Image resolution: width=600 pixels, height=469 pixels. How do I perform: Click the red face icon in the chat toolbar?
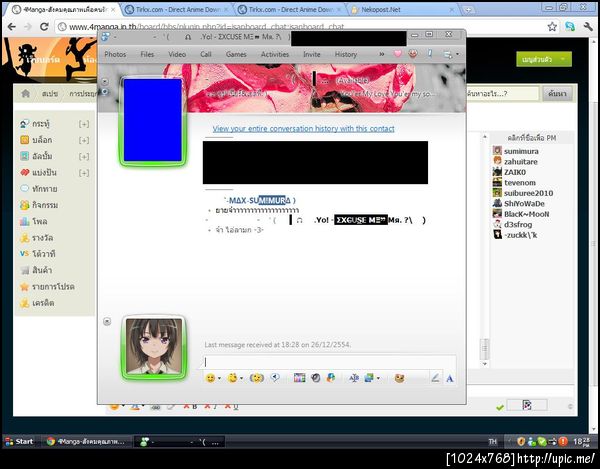412,54
